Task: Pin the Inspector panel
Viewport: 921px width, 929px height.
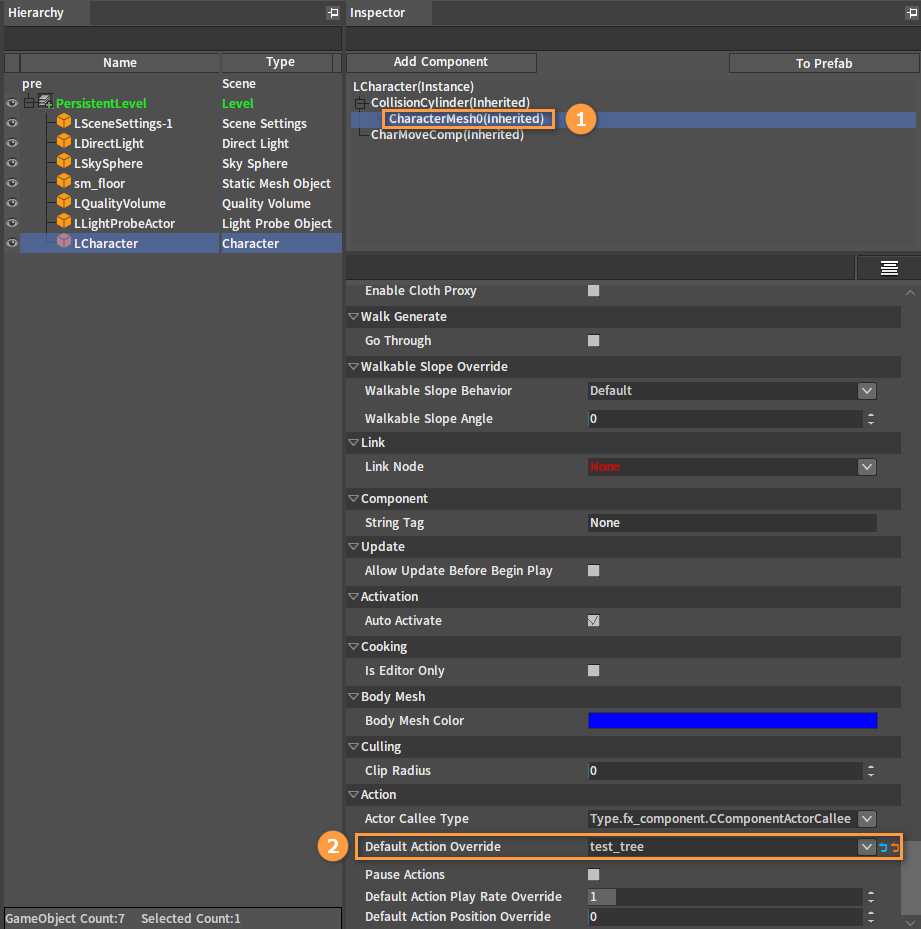Action: click(x=912, y=12)
